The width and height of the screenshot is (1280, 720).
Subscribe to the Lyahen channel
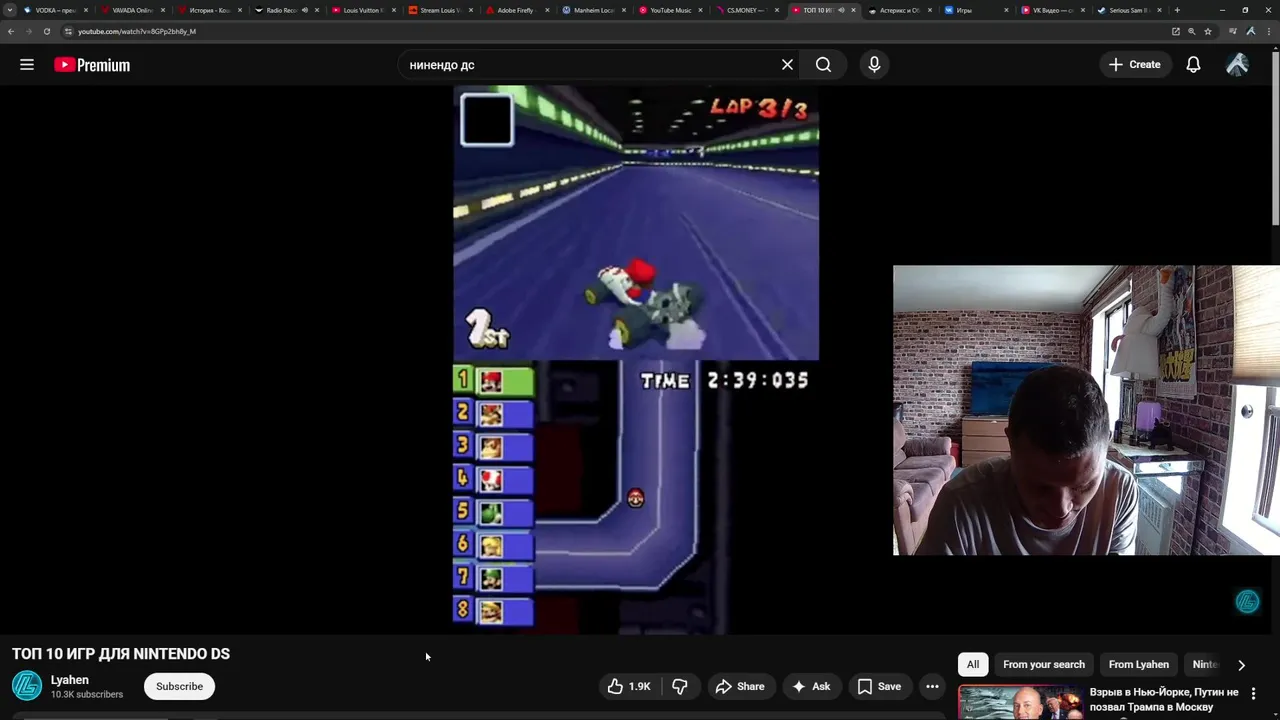click(x=179, y=687)
